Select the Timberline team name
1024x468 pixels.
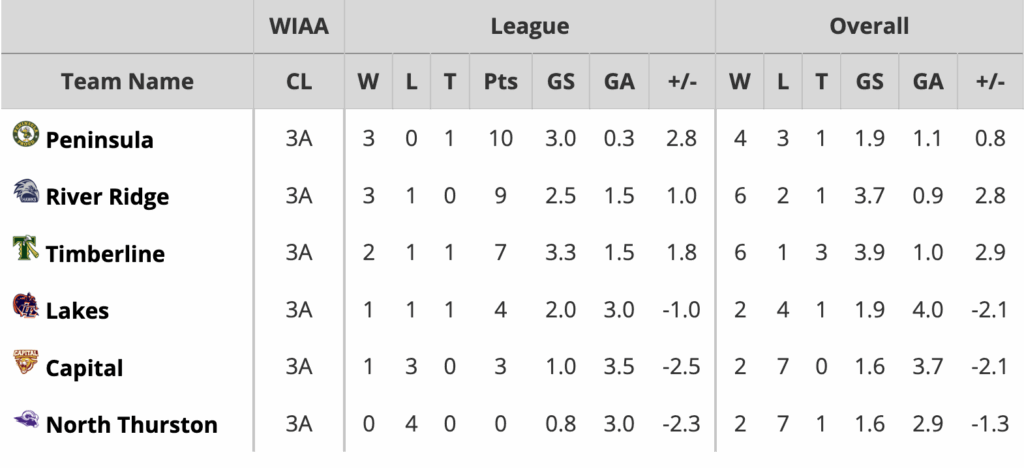[x=105, y=254]
